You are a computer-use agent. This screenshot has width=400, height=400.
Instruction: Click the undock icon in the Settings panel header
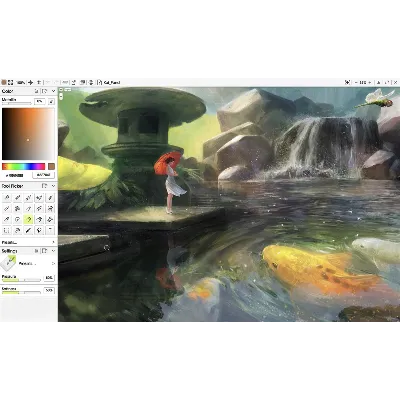[44, 251]
